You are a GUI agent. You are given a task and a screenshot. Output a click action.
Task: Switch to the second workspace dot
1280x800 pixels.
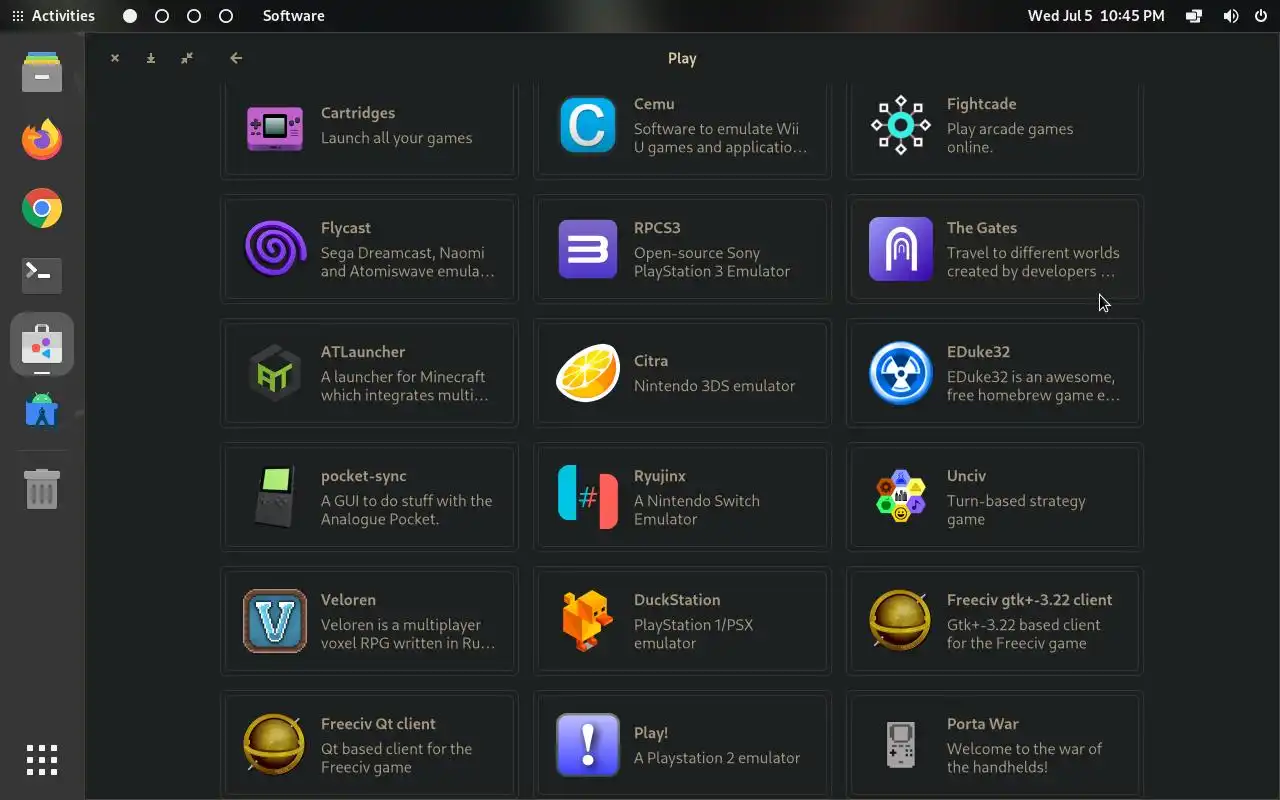162,16
